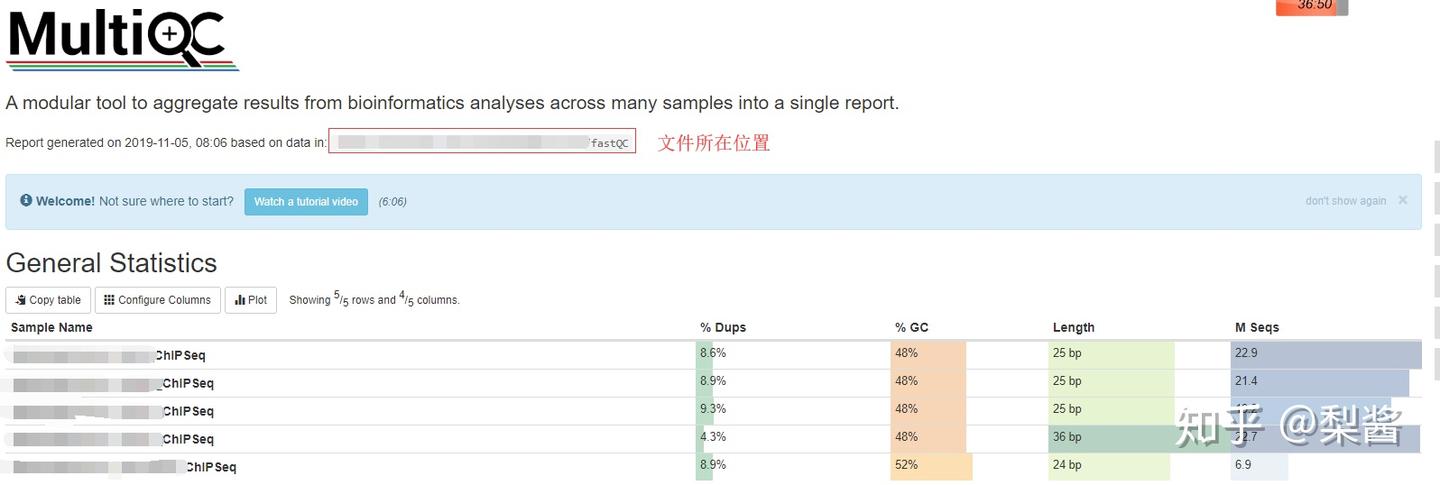Sort table by Sample Name header
Screen dimensions: 1440x485
click(x=52, y=327)
